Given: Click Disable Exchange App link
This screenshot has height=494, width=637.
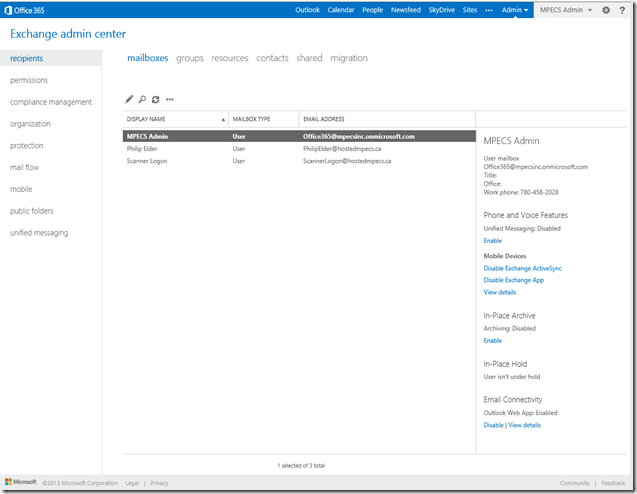Looking at the screenshot, I should coord(514,280).
